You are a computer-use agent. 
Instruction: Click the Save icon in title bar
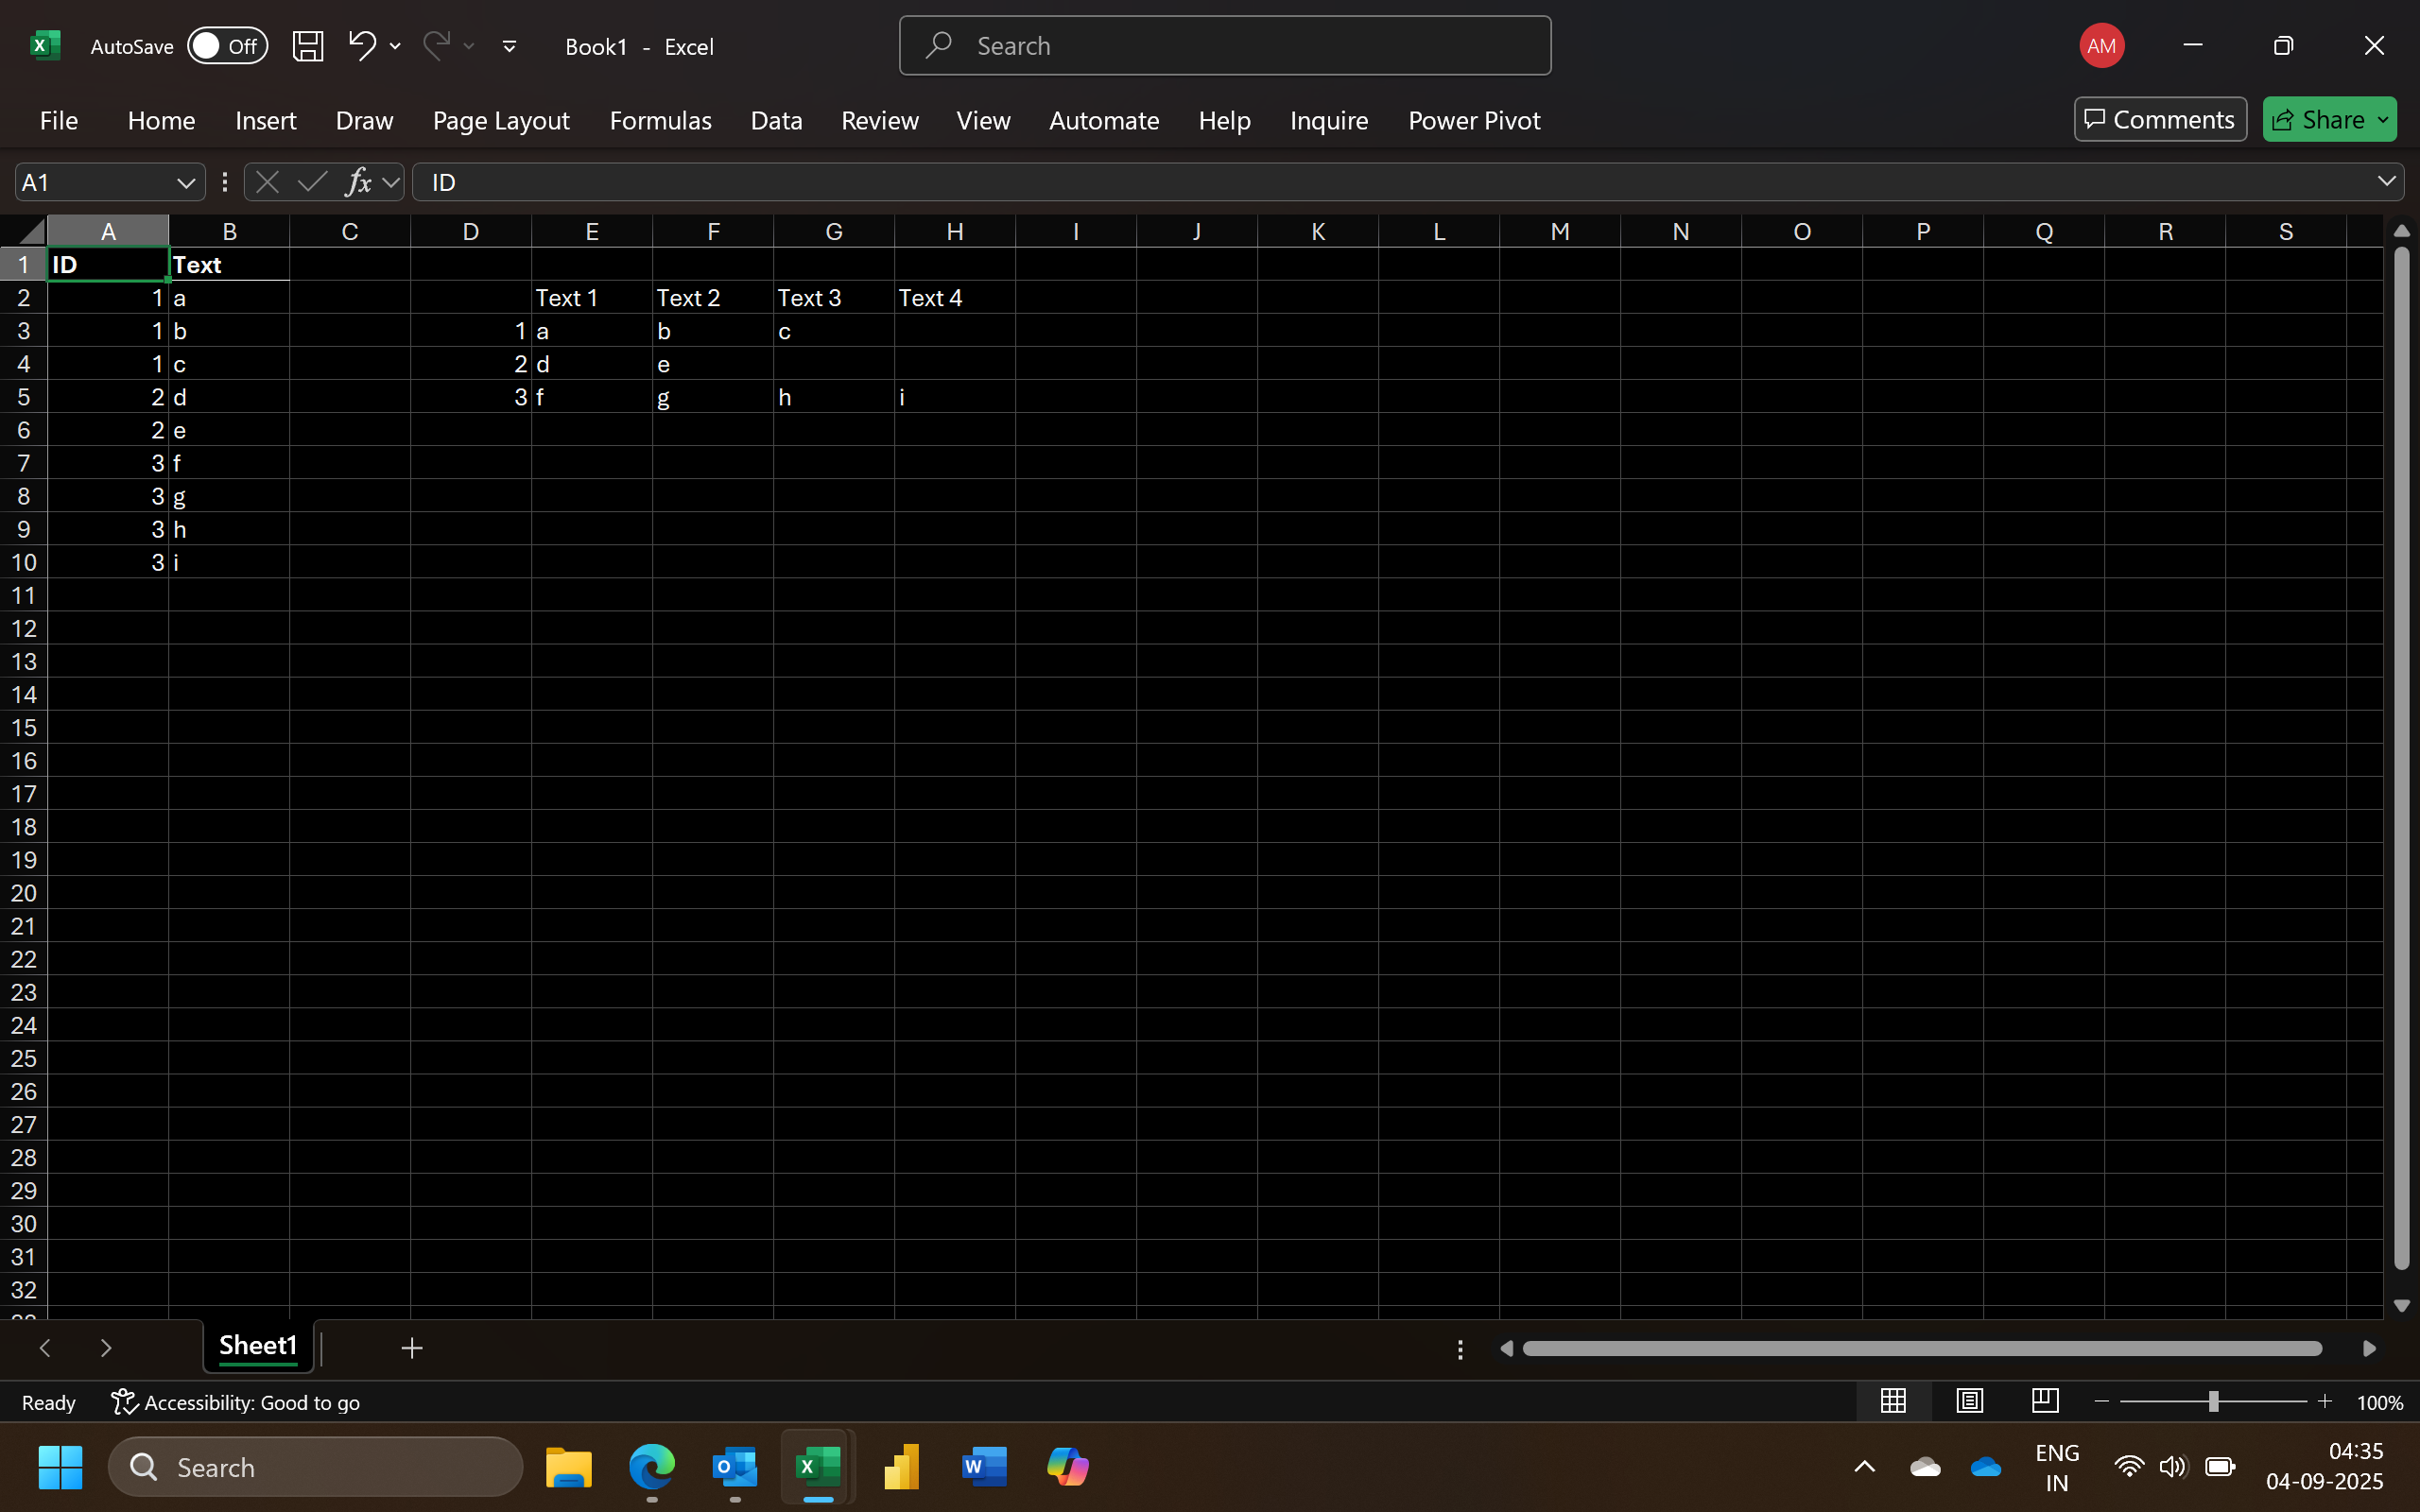coord(307,46)
